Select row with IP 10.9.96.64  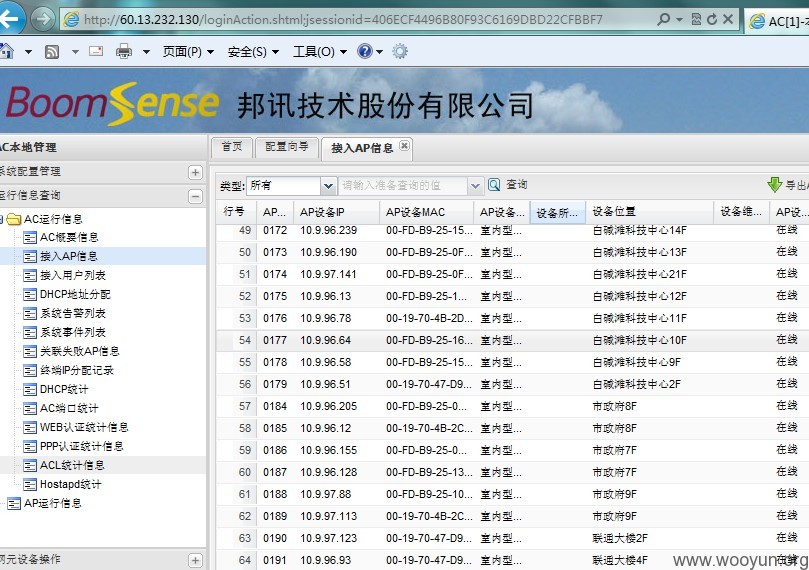(x=512, y=340)
